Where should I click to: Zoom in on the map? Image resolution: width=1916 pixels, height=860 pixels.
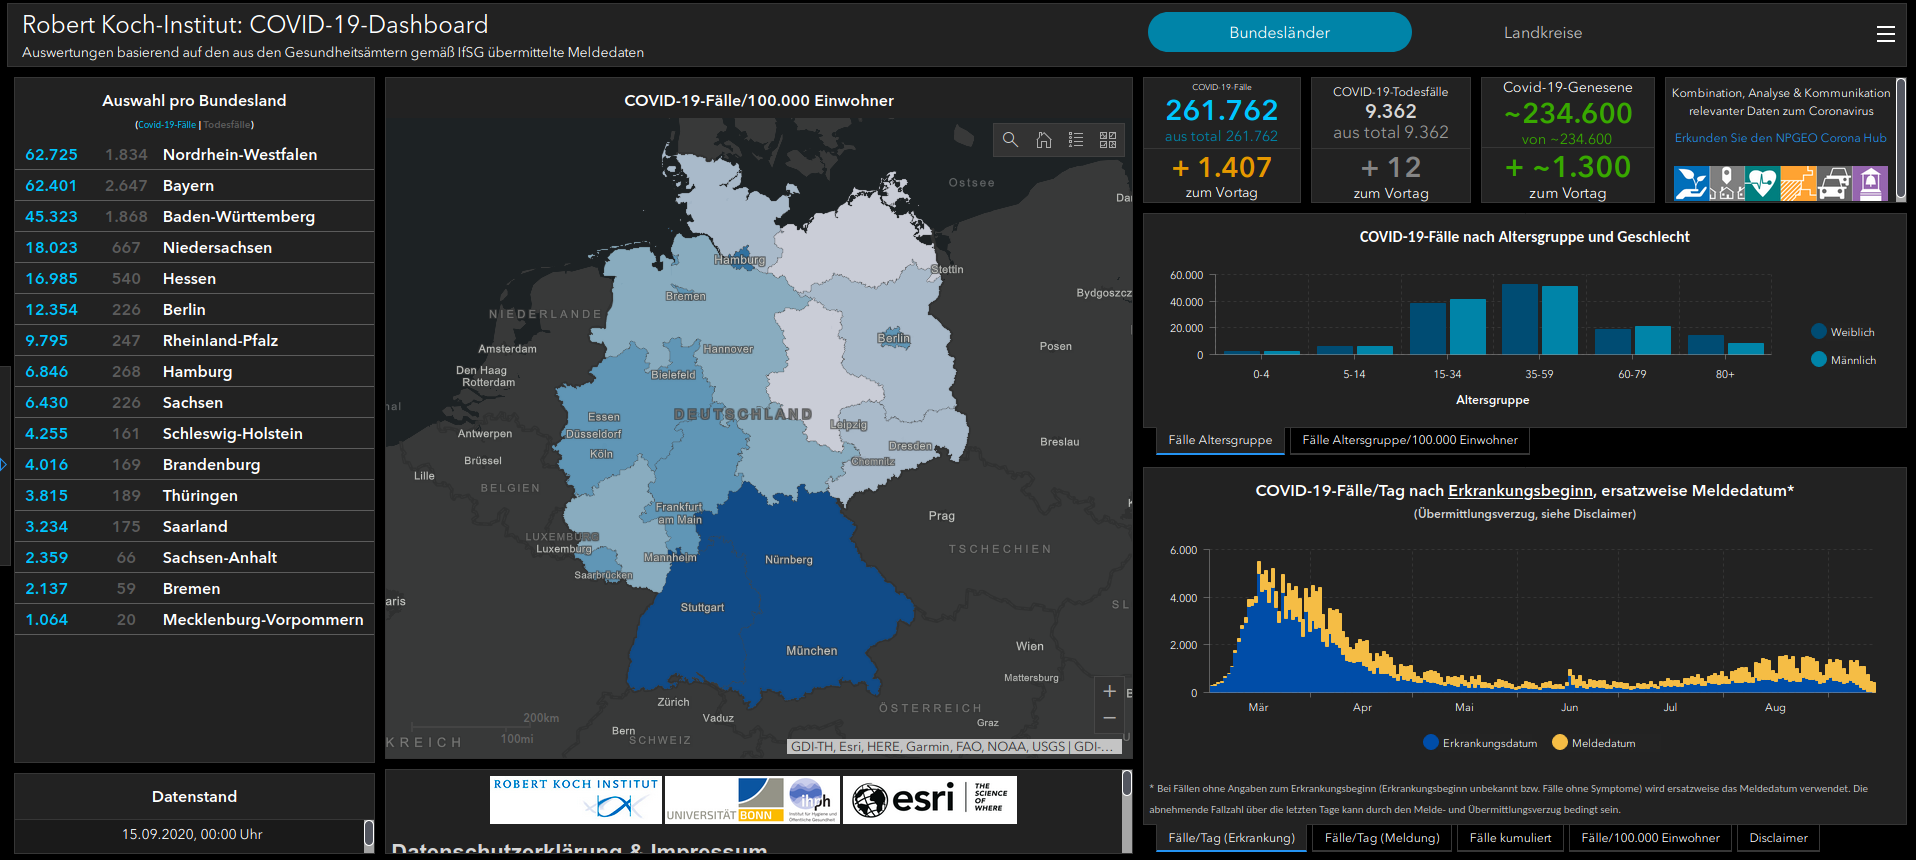tap(1109, 691)
